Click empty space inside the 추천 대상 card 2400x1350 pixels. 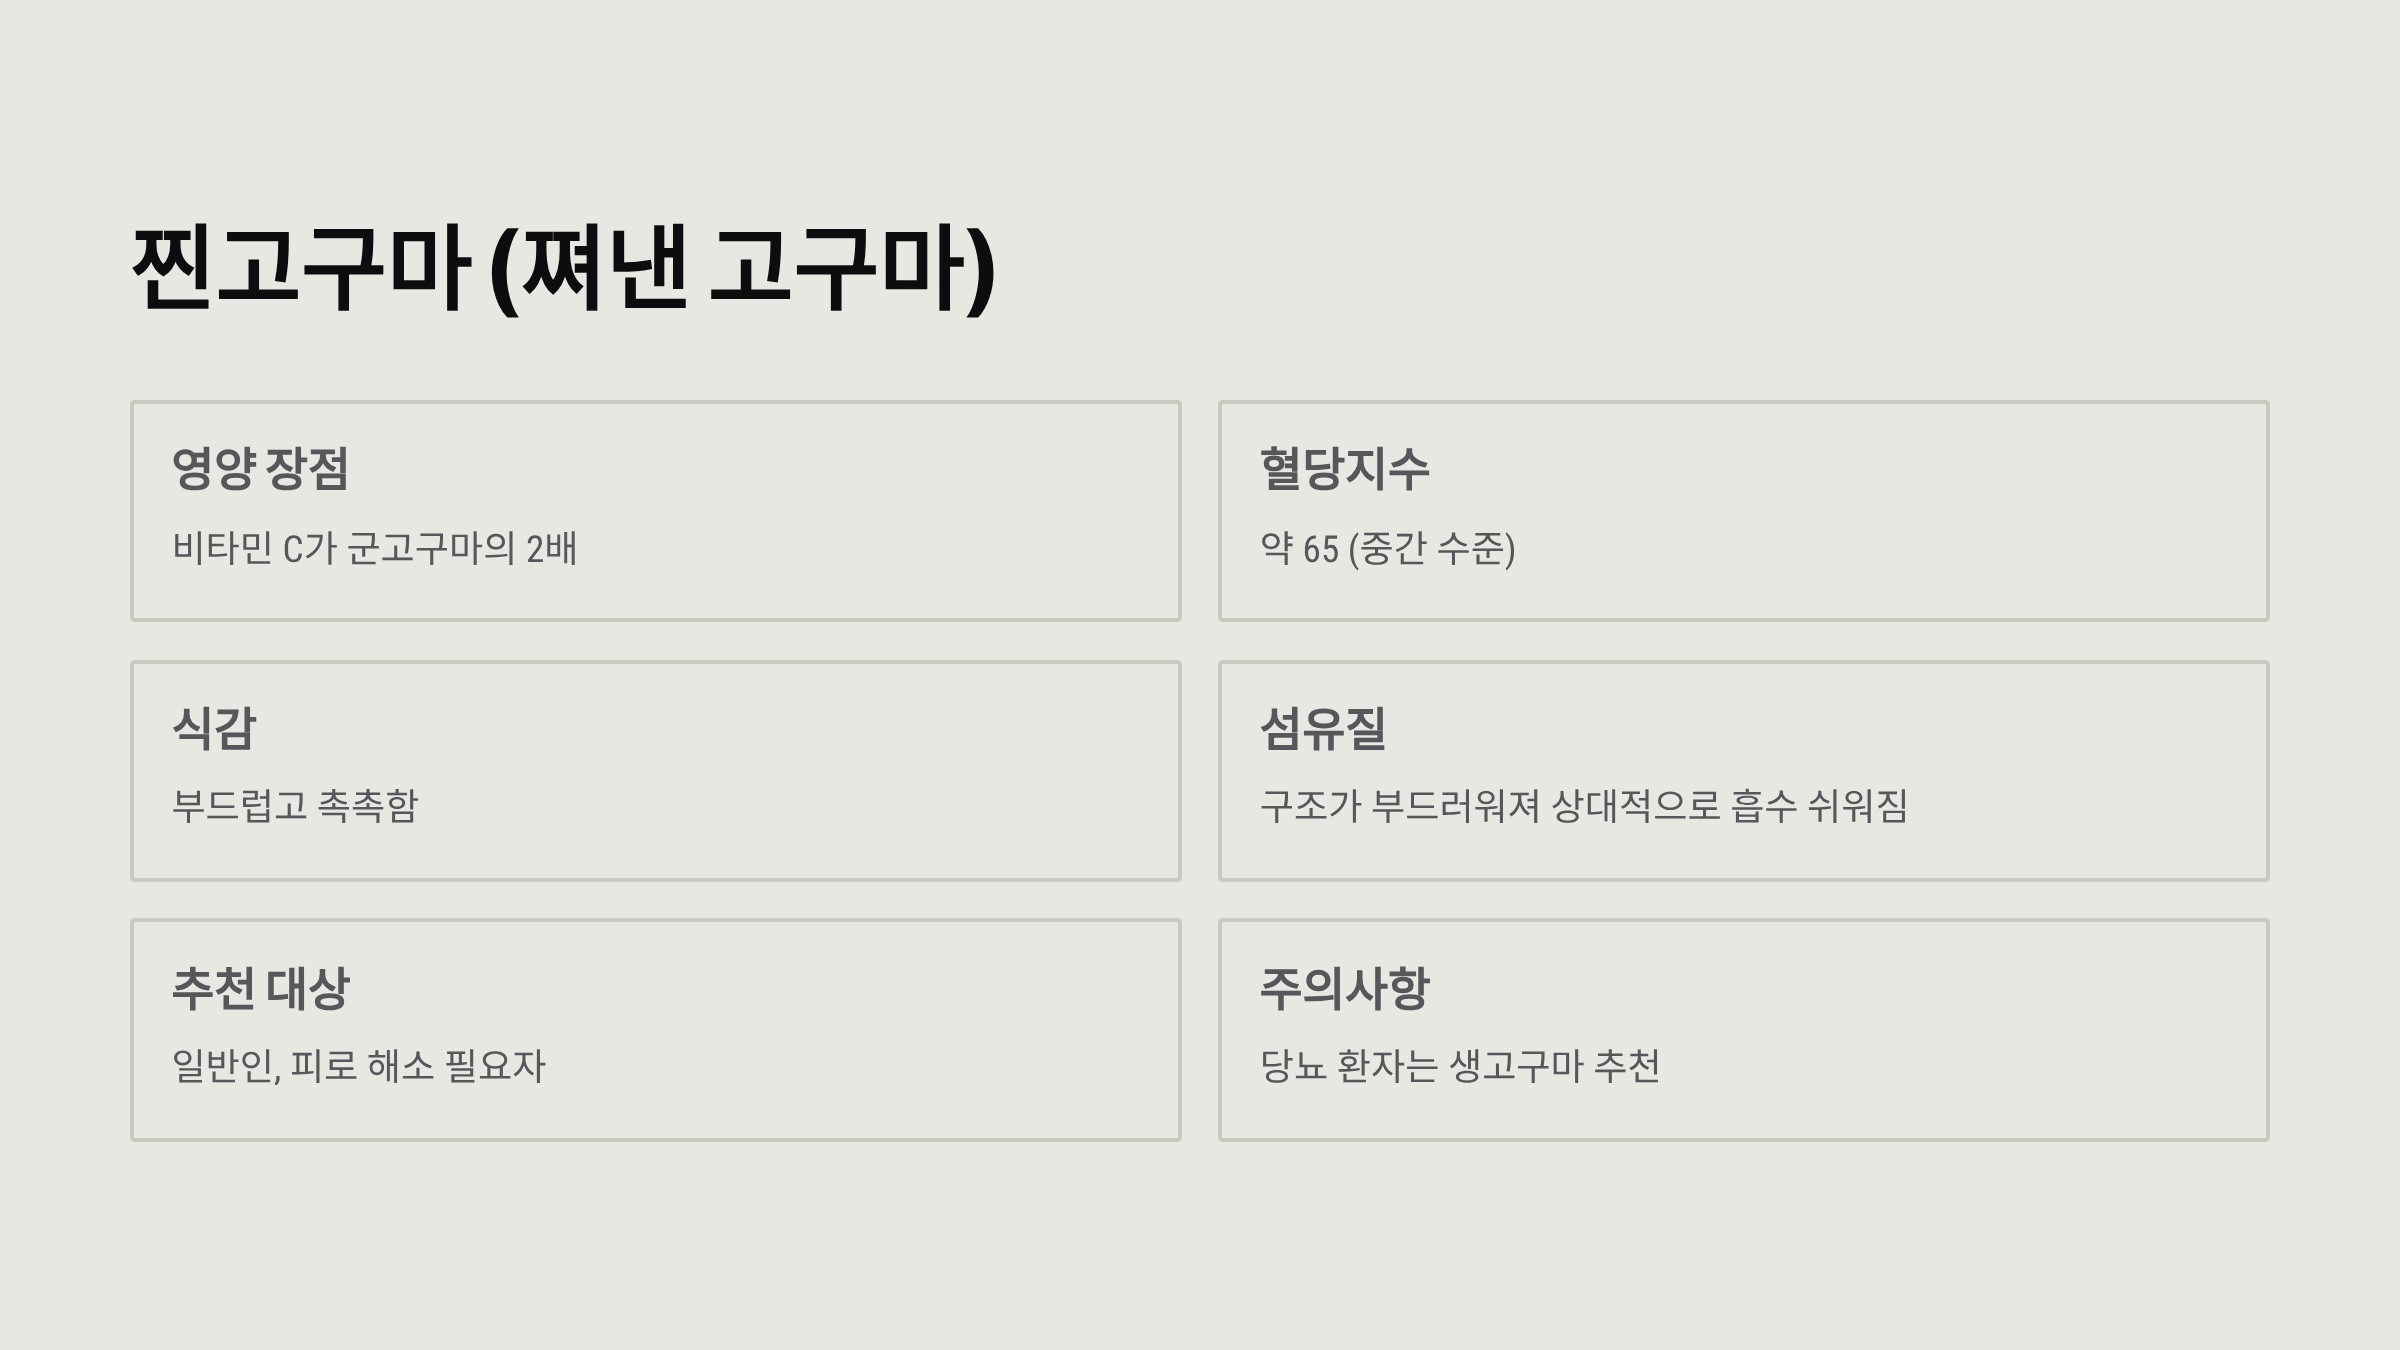(x=850, y=1030)
